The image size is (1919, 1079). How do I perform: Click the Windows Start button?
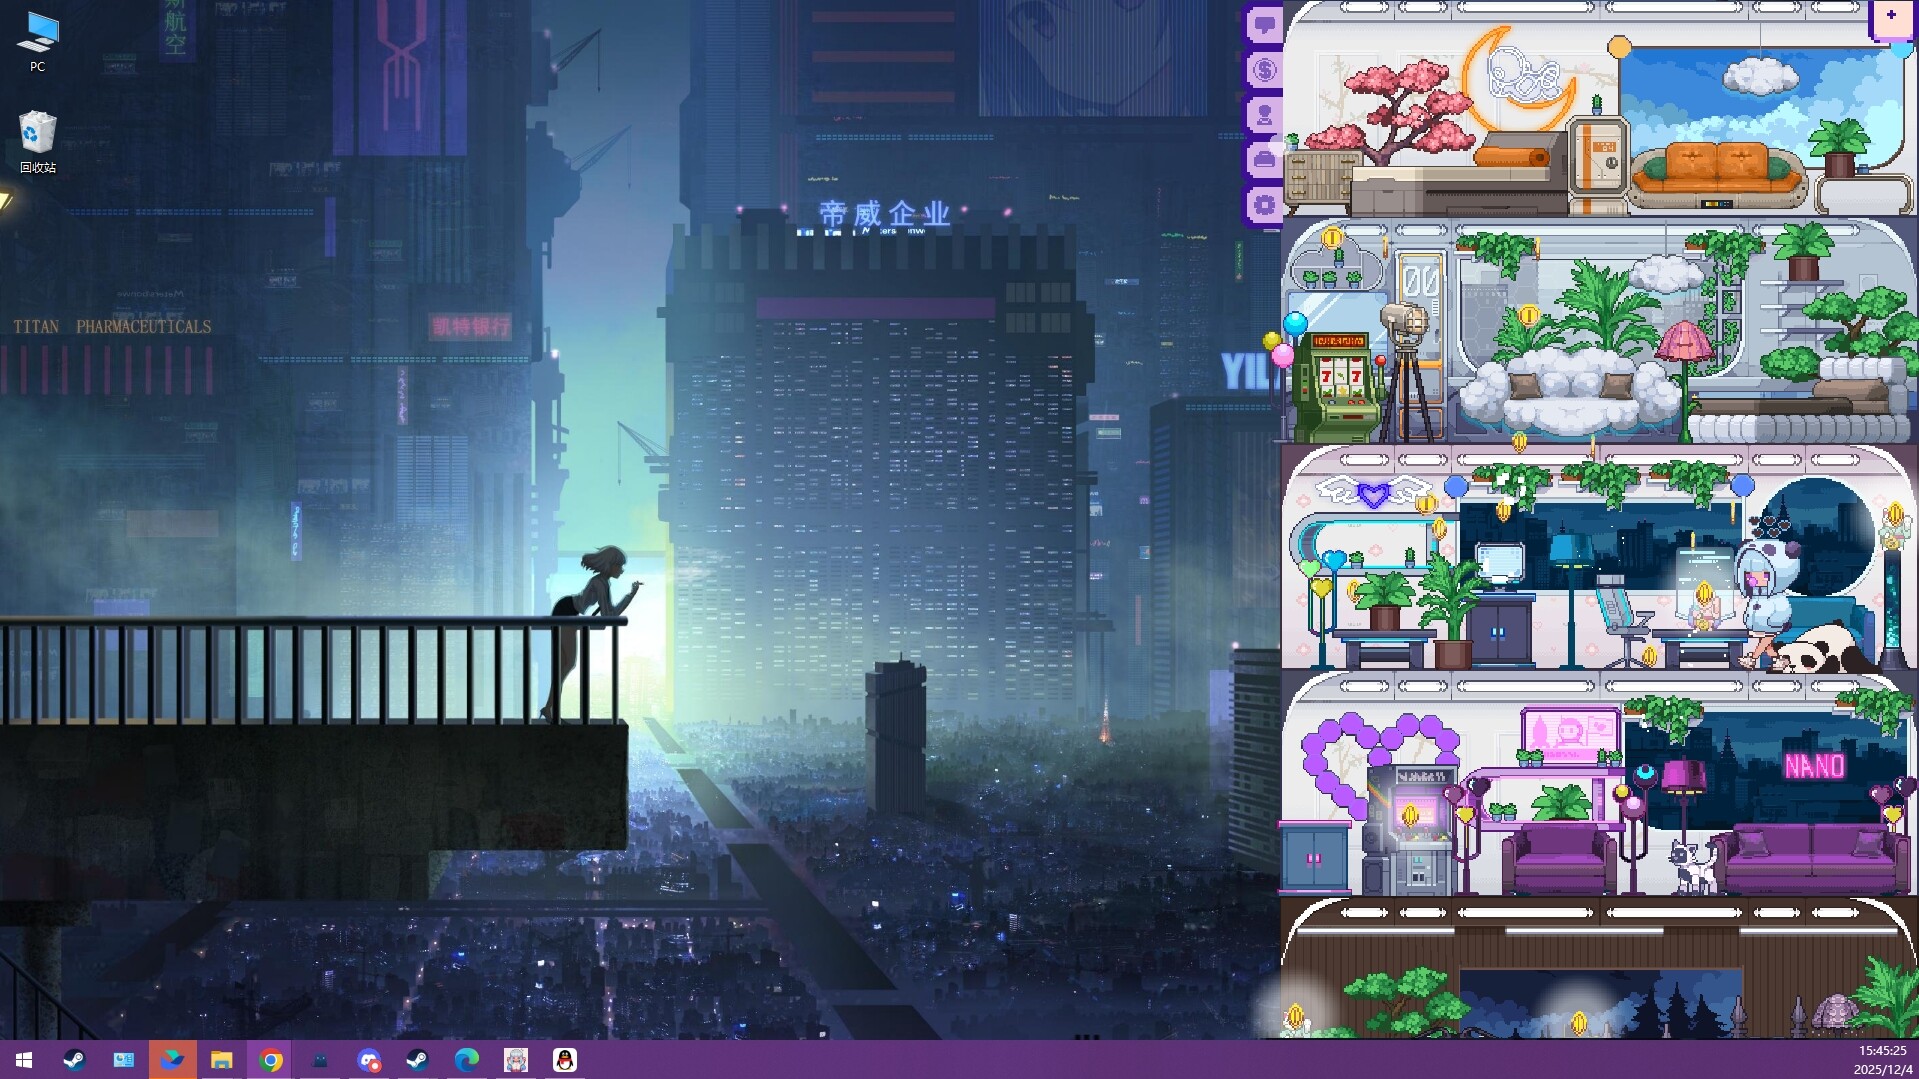point(24,1060)
